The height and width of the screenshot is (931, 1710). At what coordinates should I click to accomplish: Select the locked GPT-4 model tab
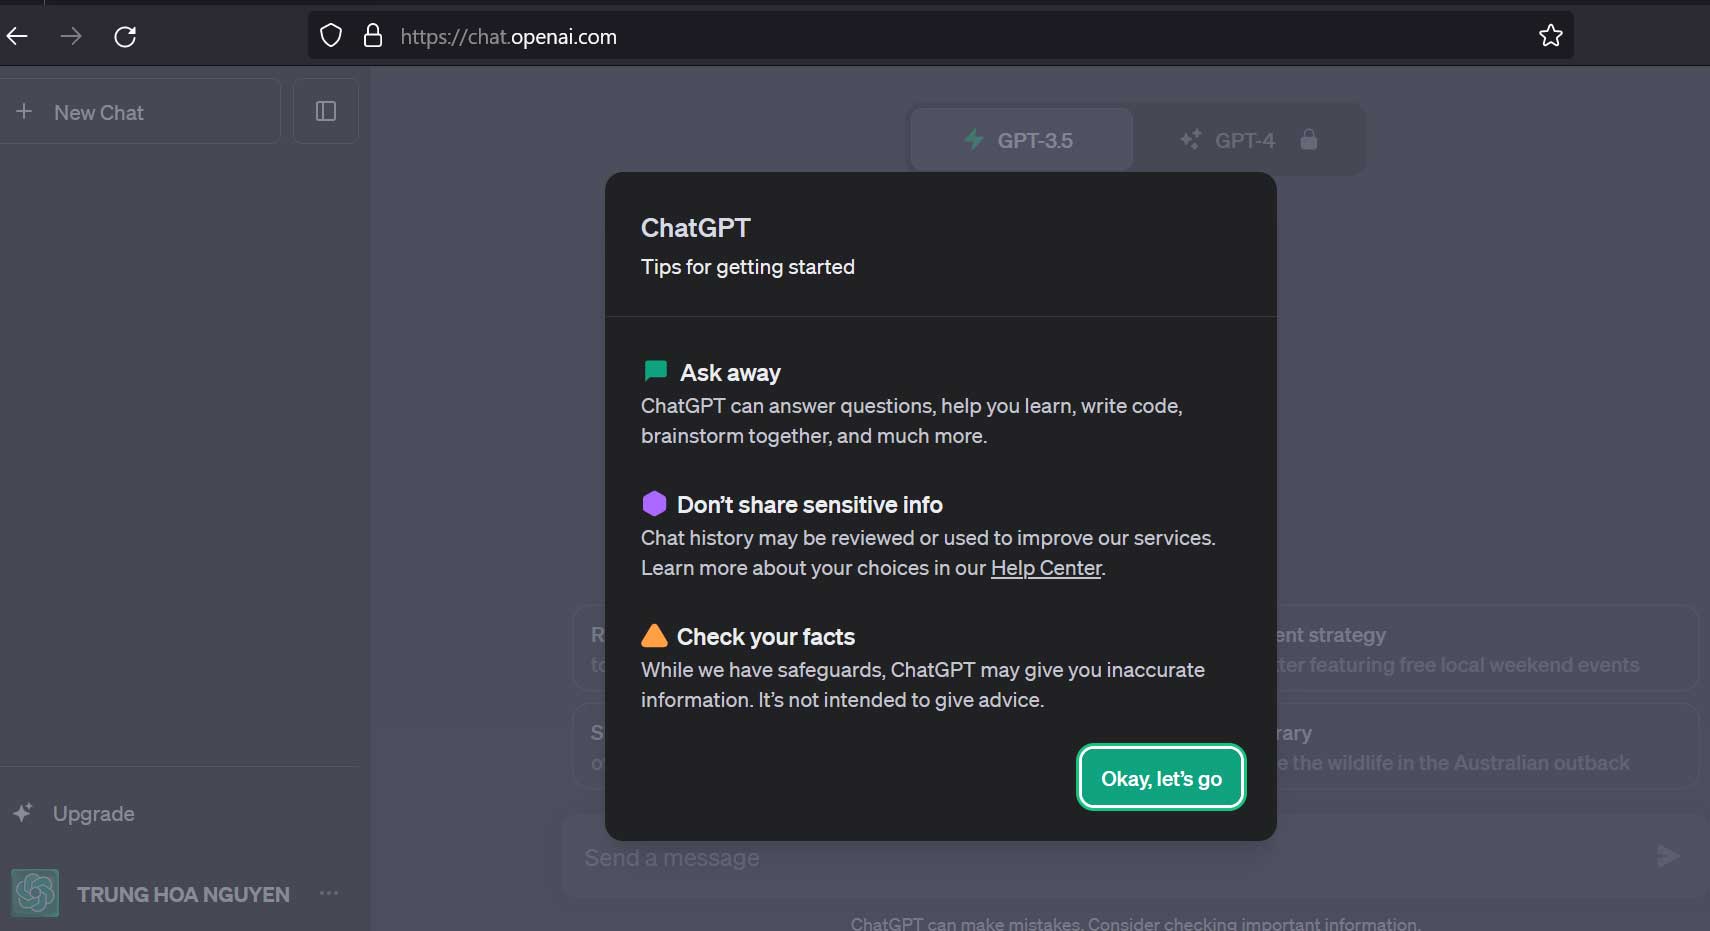(x=1247, y=140)
